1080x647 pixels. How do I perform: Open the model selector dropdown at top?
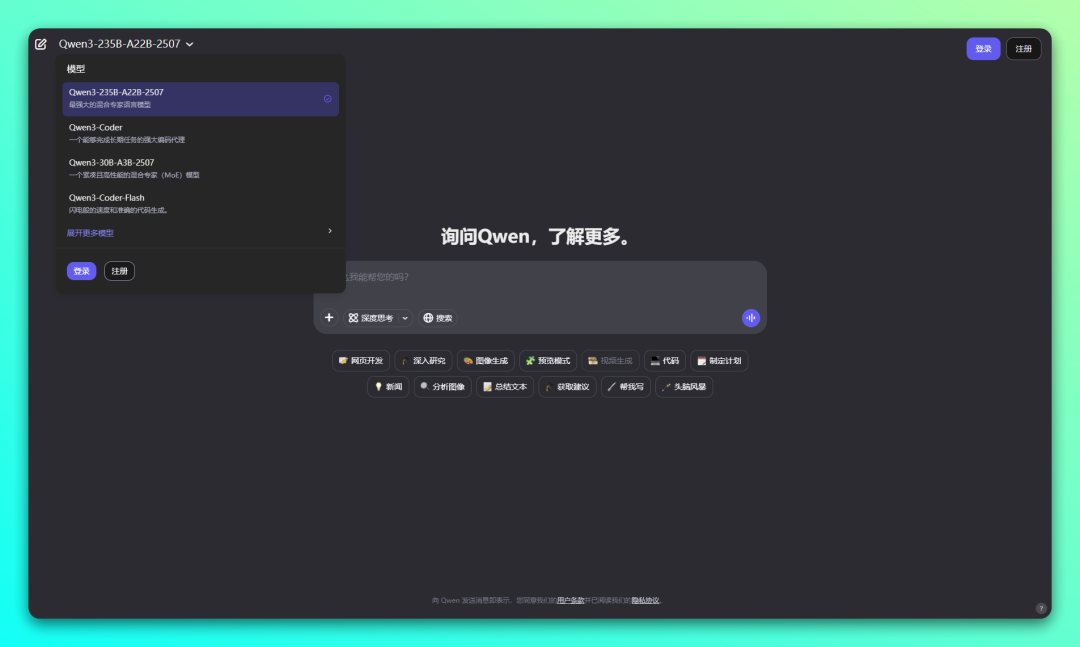pos(124,43)
